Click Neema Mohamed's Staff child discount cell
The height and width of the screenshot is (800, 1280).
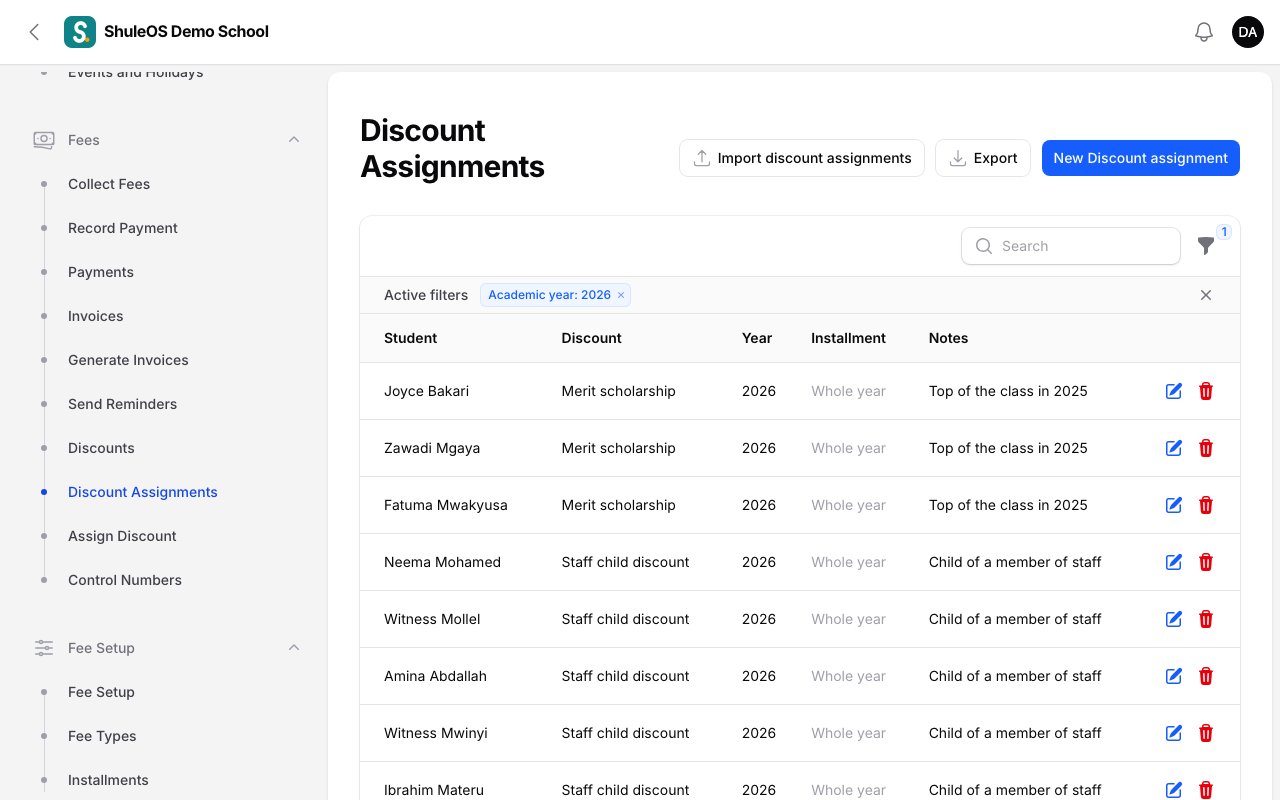pos(626,562)
